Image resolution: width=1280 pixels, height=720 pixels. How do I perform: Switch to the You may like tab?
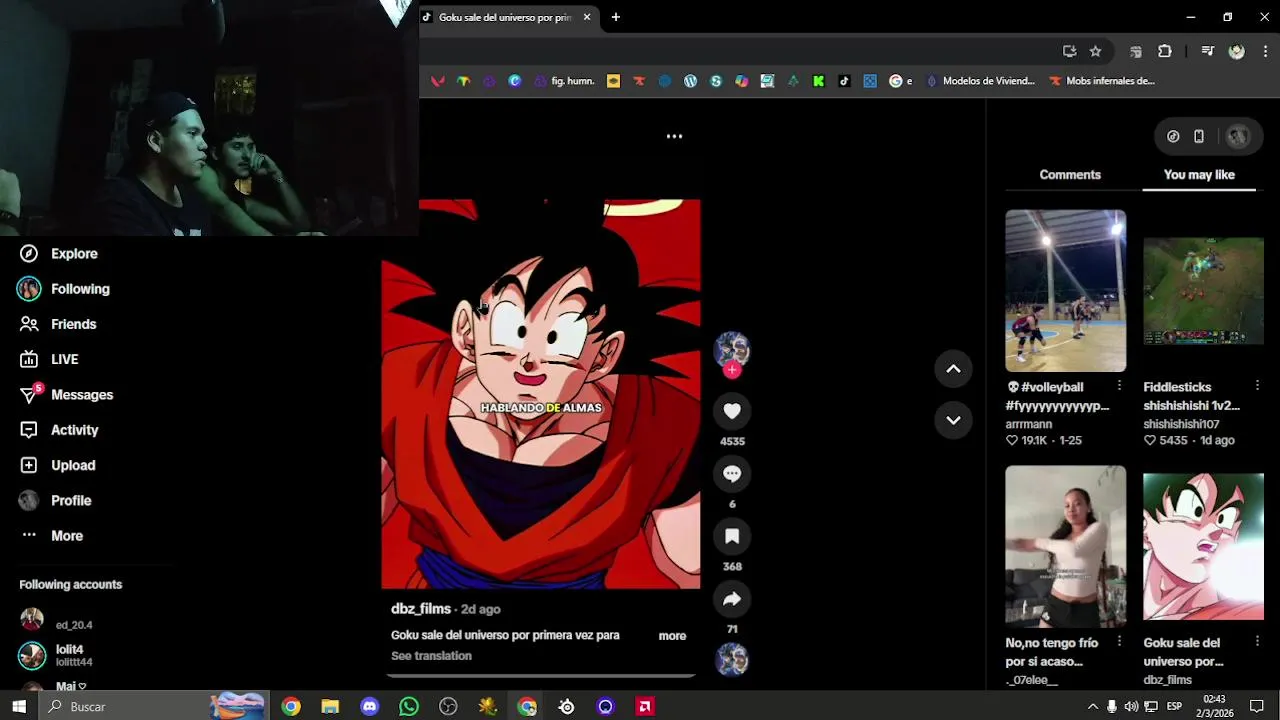coord(1199,175)
